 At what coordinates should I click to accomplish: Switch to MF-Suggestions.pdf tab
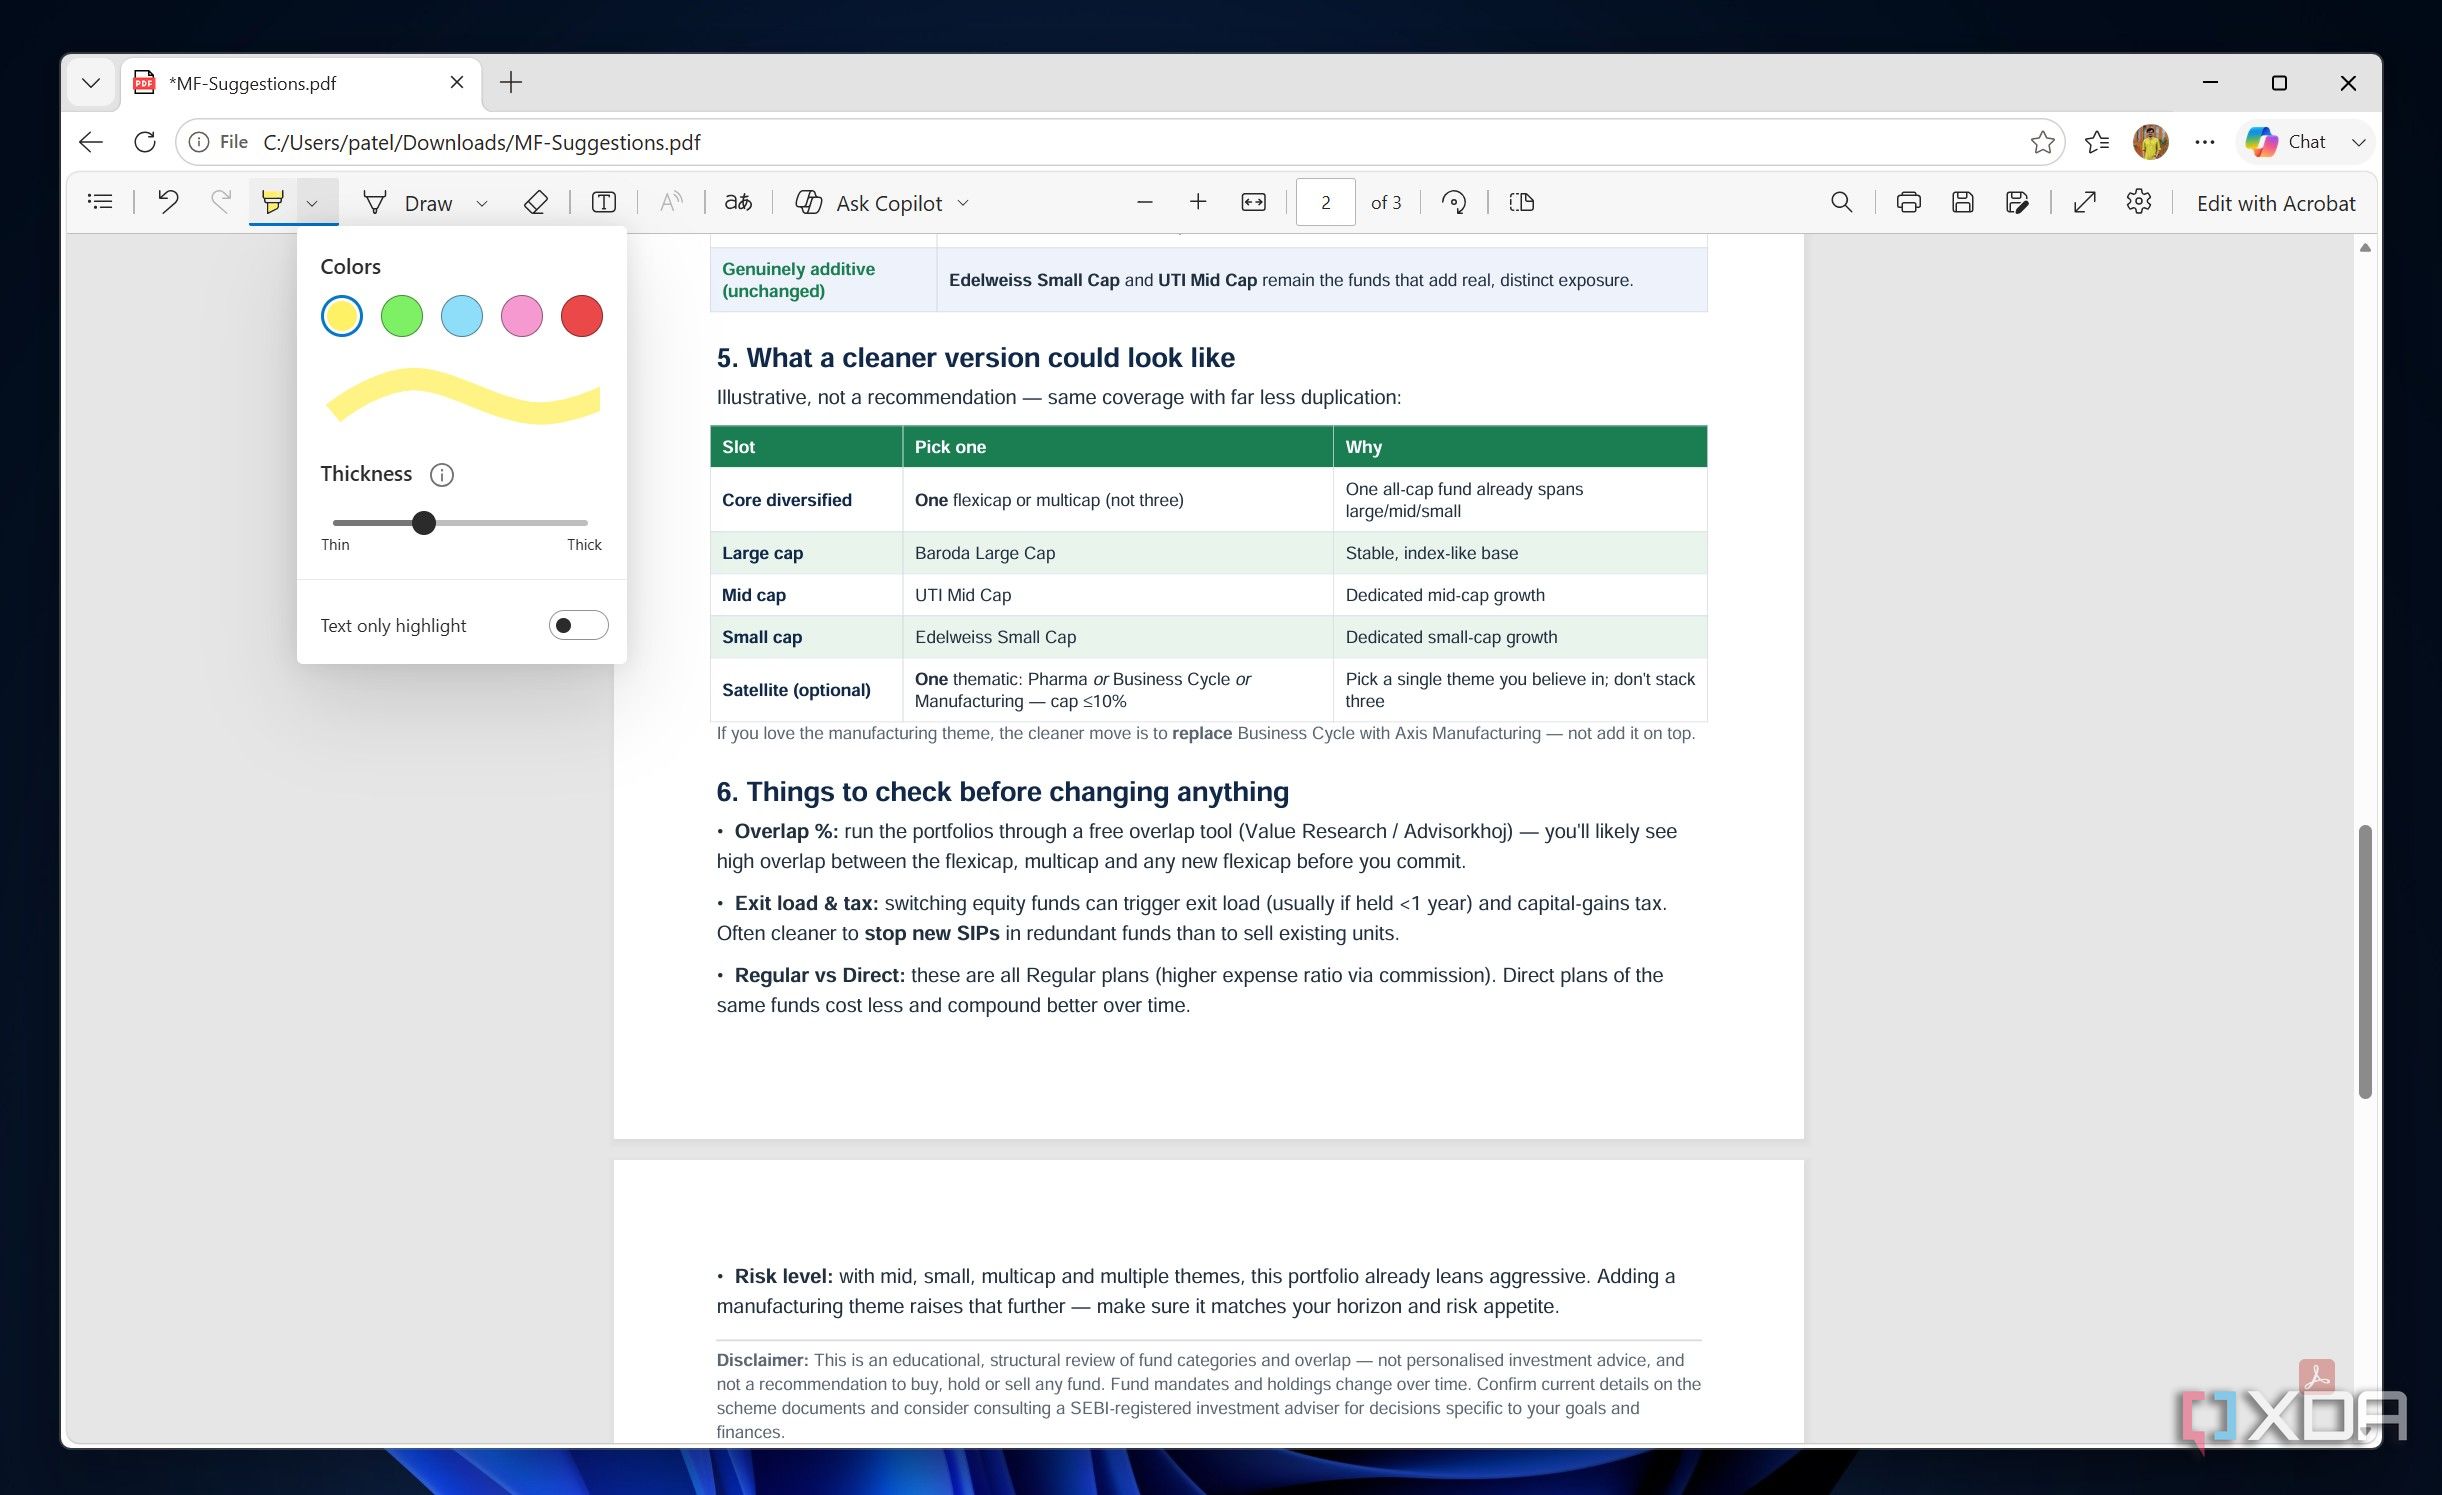[x=300, y=83]
